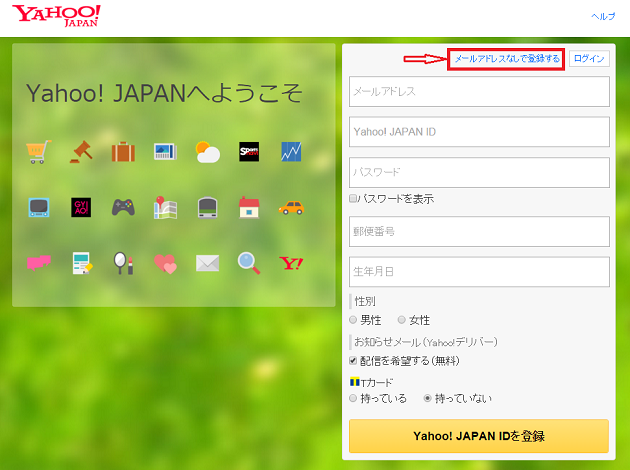
Task: Click the pink hearts icon
Action: coord(165,264)
